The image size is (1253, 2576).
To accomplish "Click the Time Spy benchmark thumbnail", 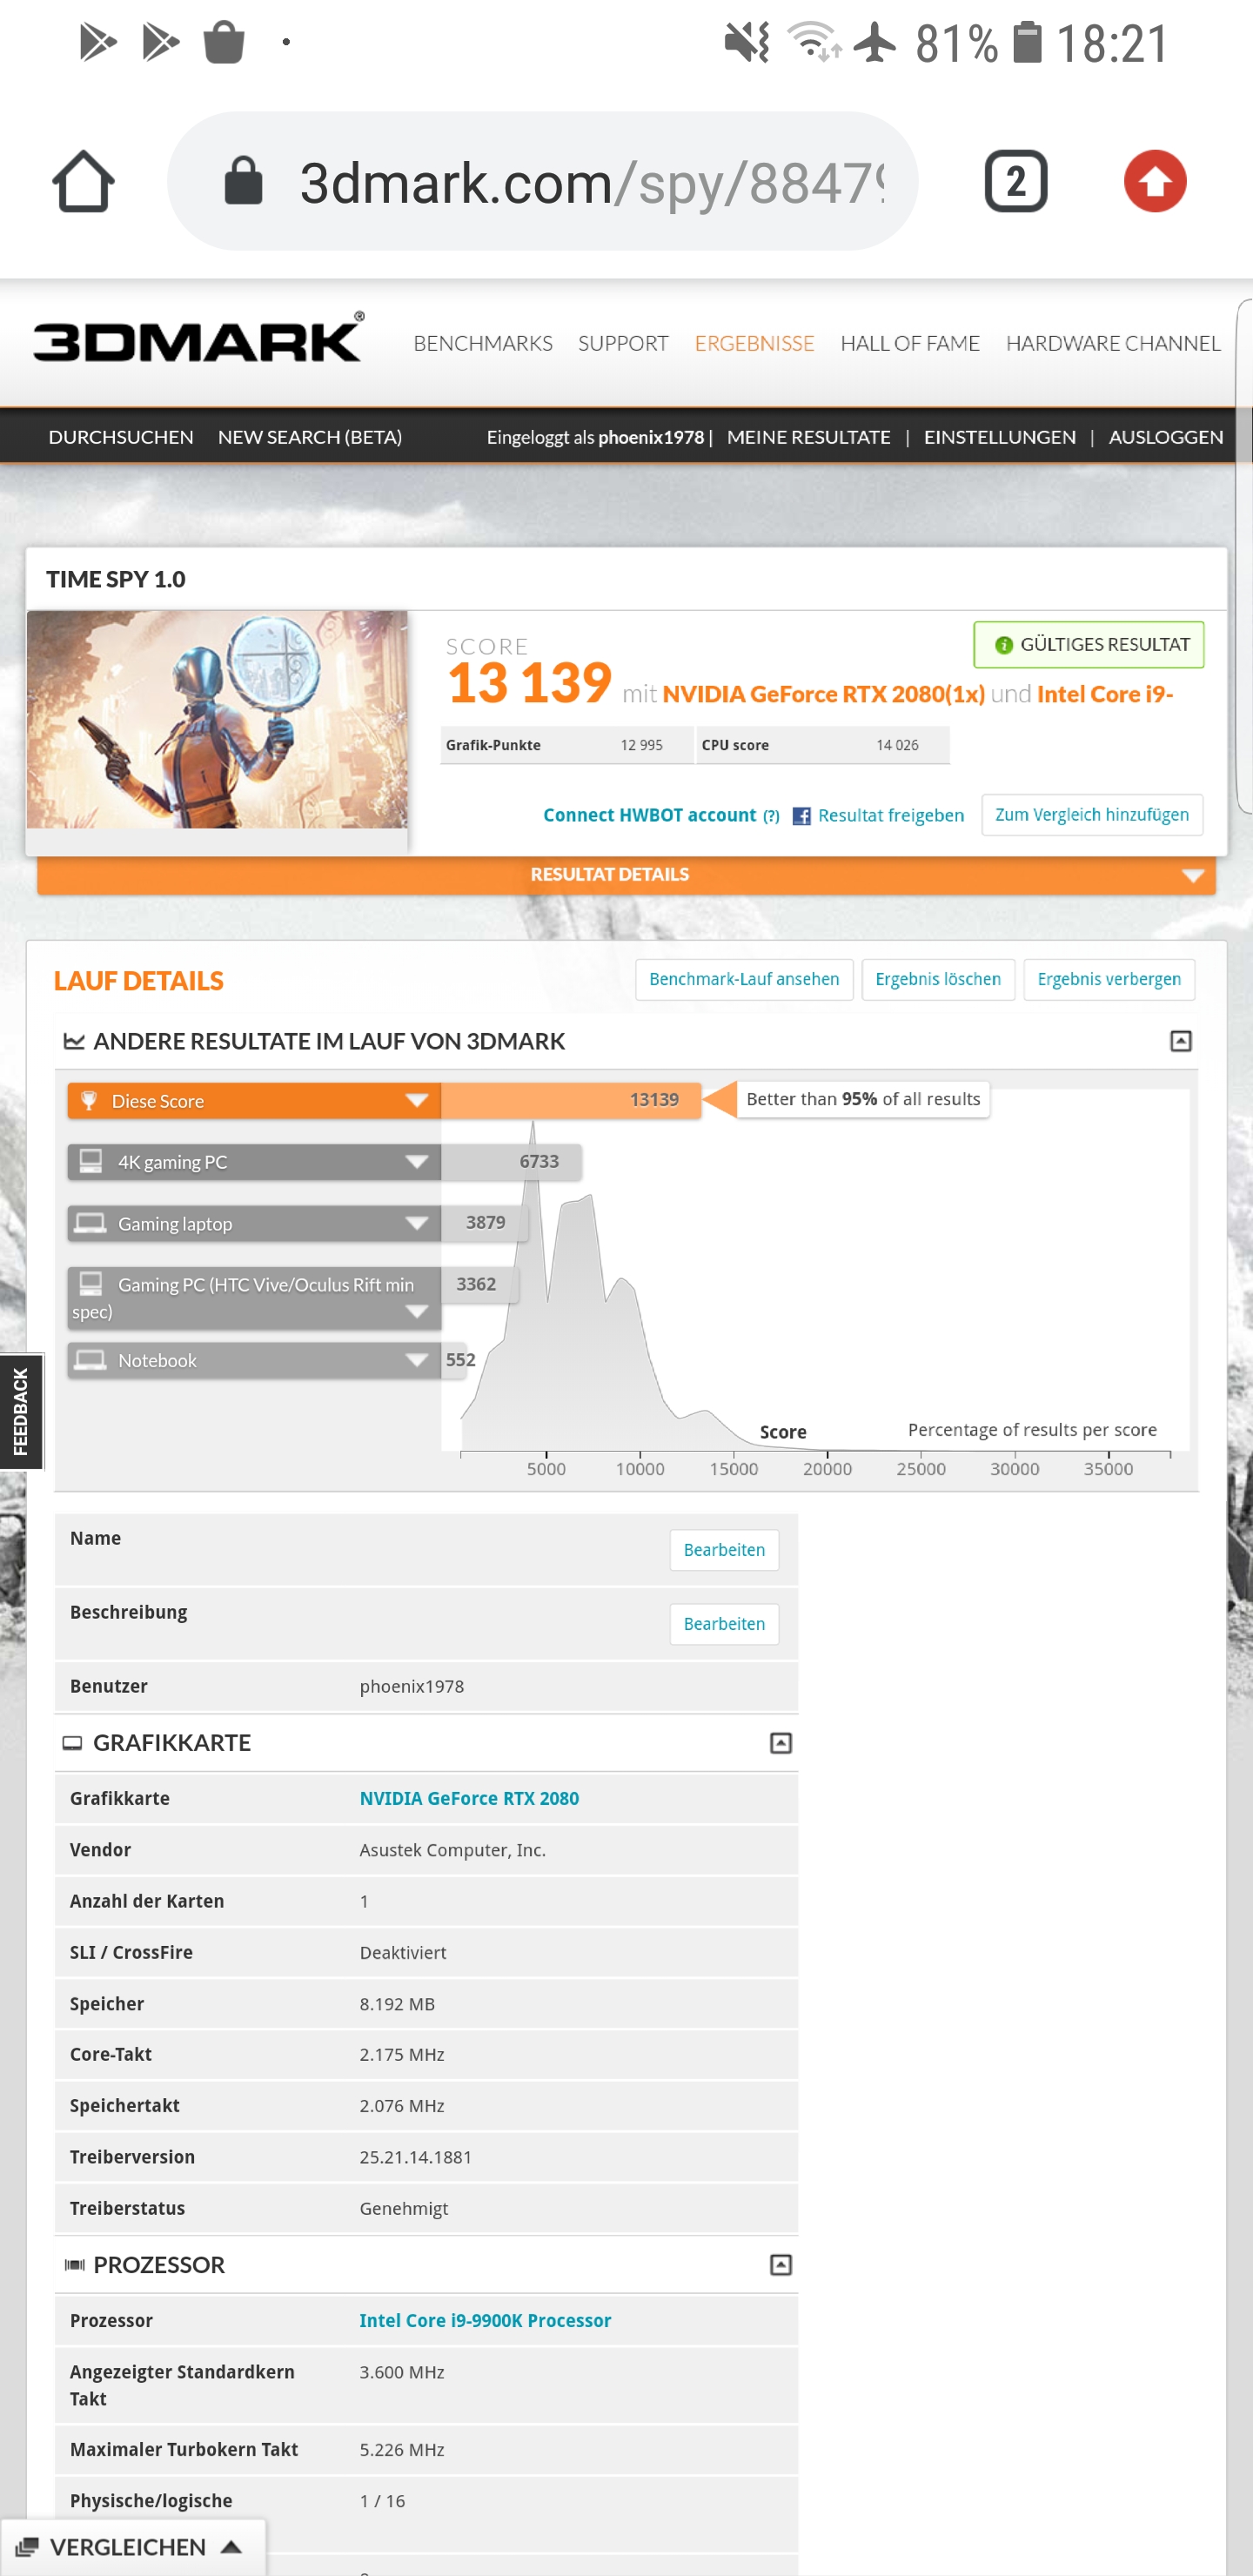I will coord(217,719).
